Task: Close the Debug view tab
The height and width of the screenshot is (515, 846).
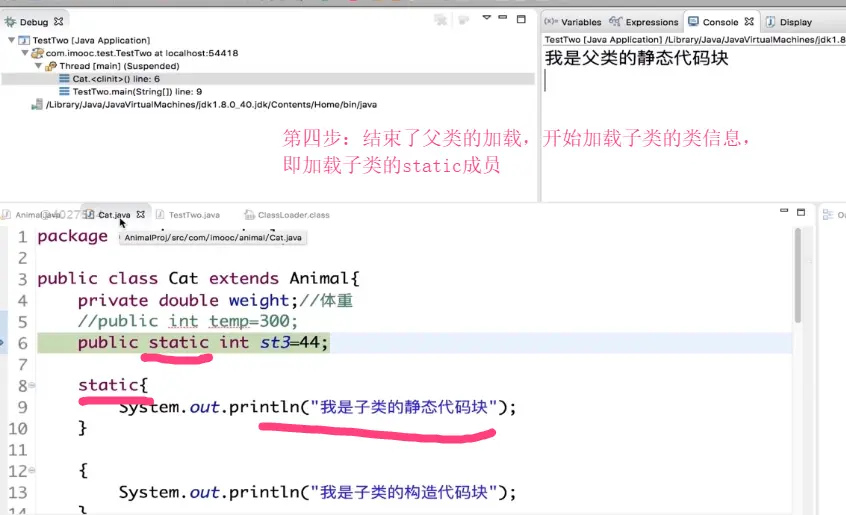Action: click(59, 22)
